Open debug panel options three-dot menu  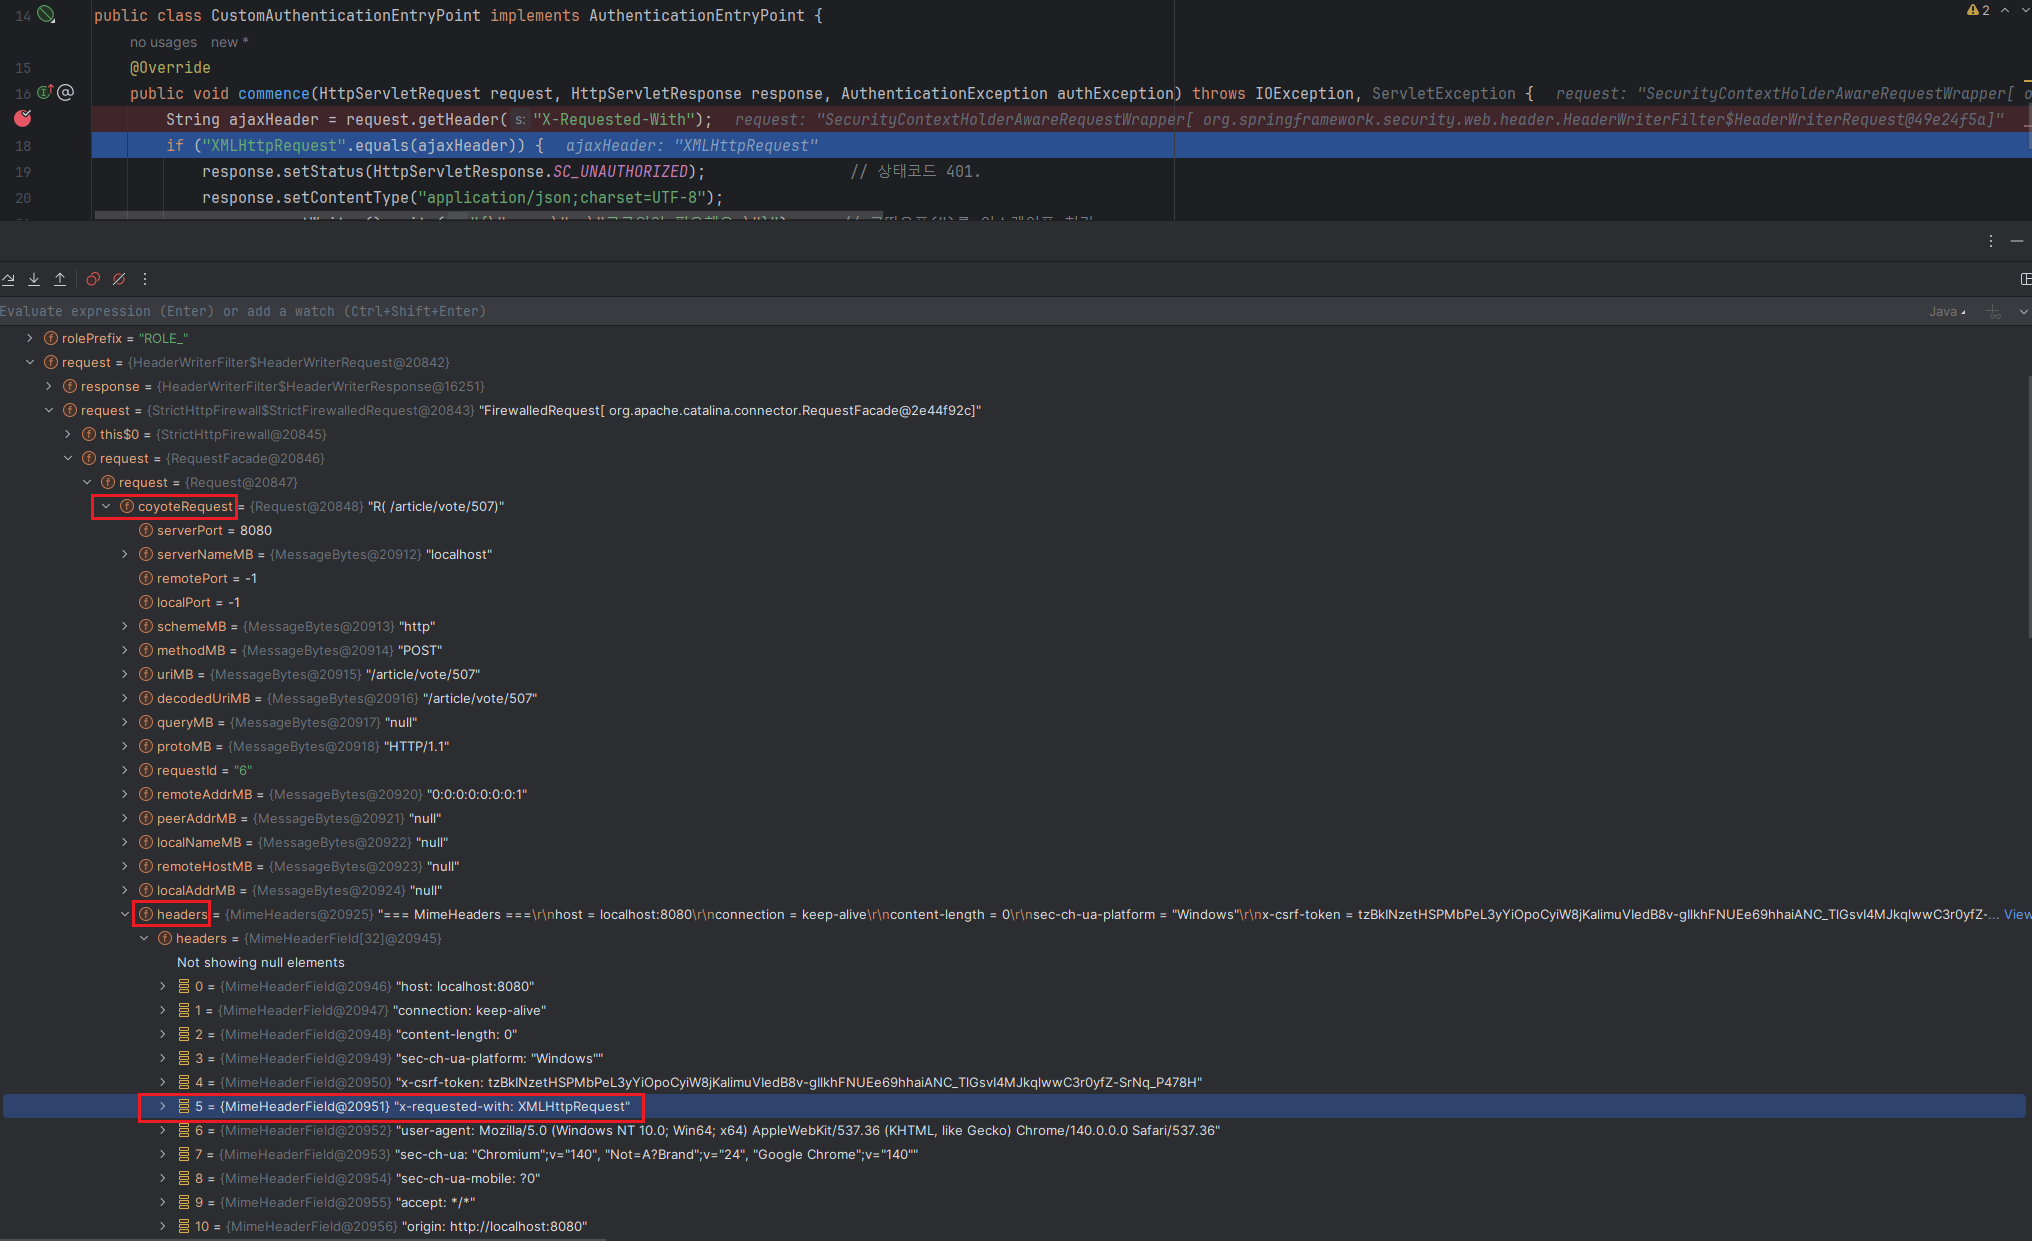point(1991,241)
